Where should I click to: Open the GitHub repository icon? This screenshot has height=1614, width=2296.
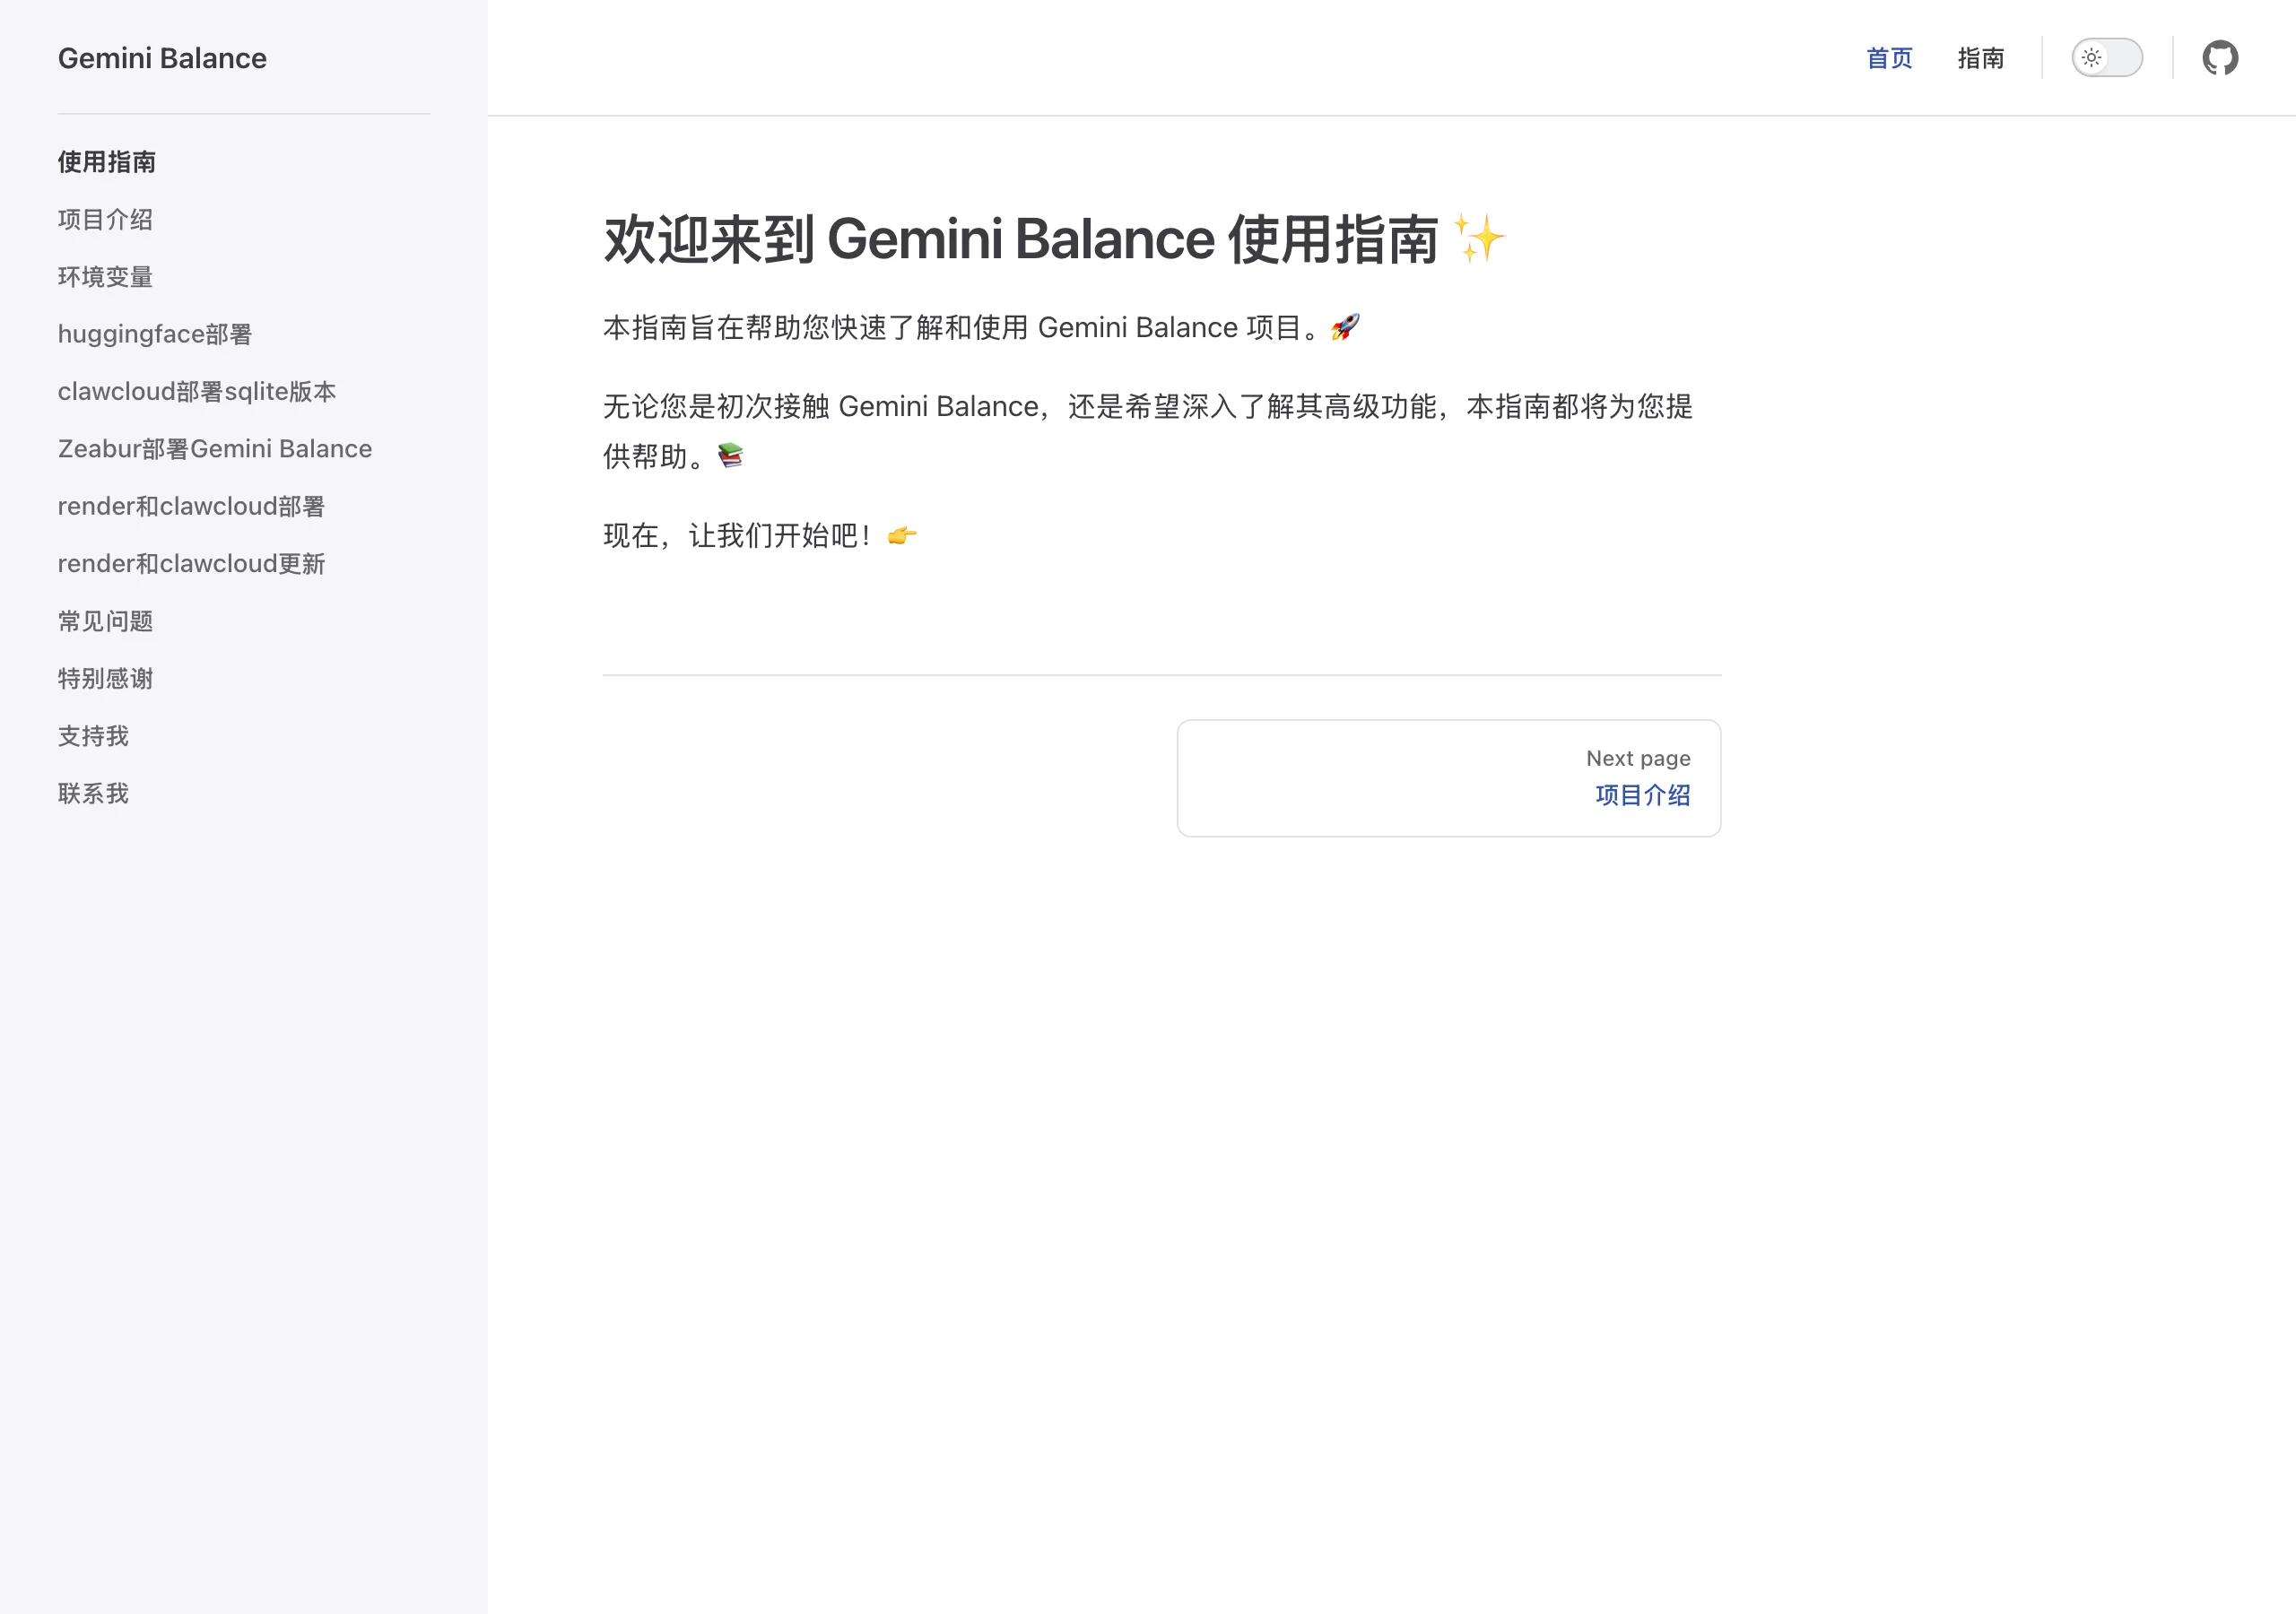[x=2220, y=58]
